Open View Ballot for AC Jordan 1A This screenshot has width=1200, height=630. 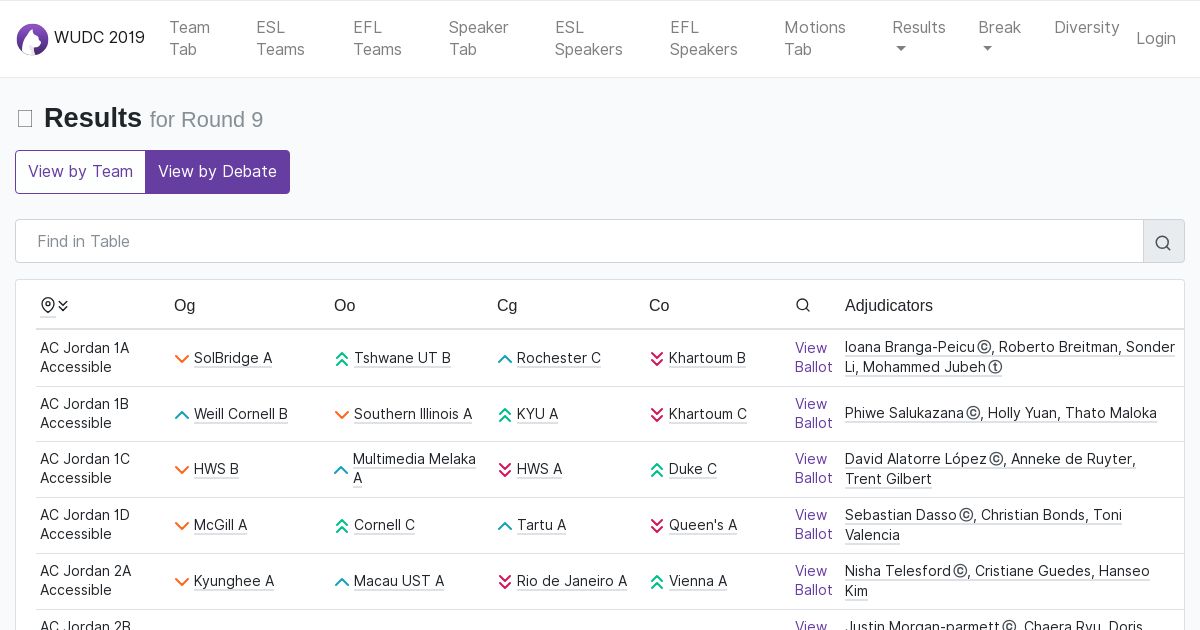(x=813, y=358)
